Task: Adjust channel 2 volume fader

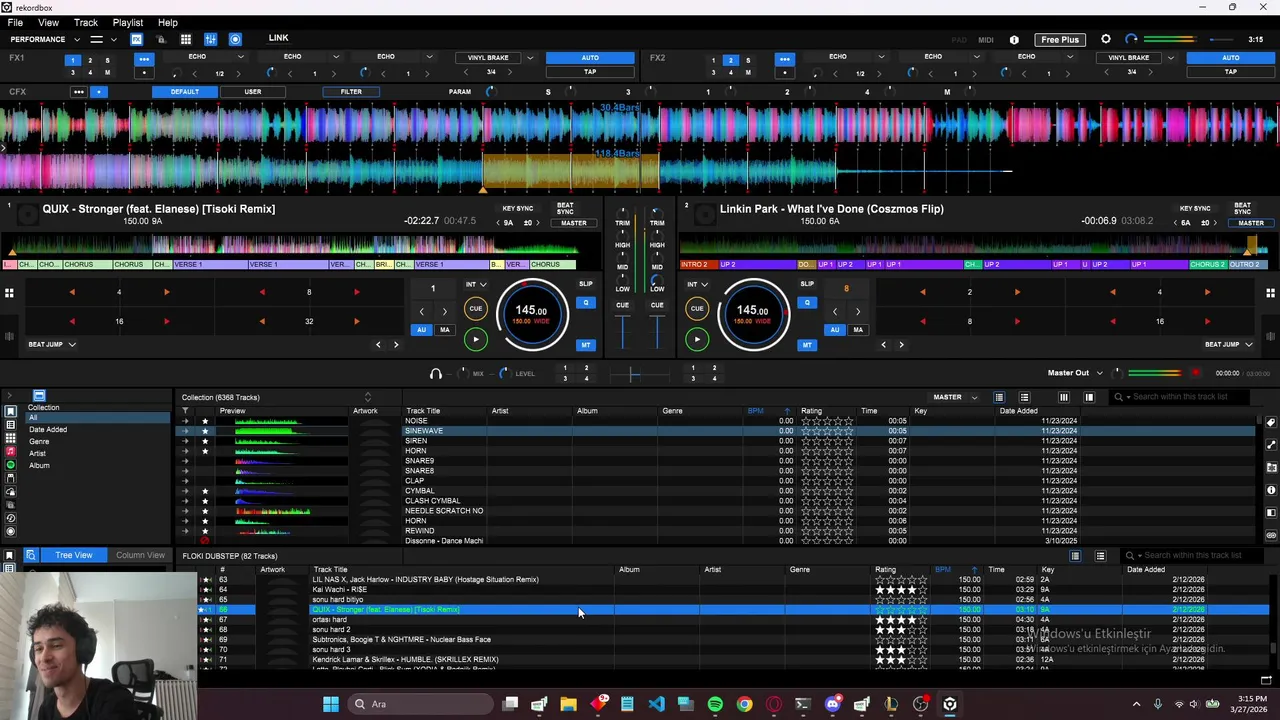Action: [657, 332]
